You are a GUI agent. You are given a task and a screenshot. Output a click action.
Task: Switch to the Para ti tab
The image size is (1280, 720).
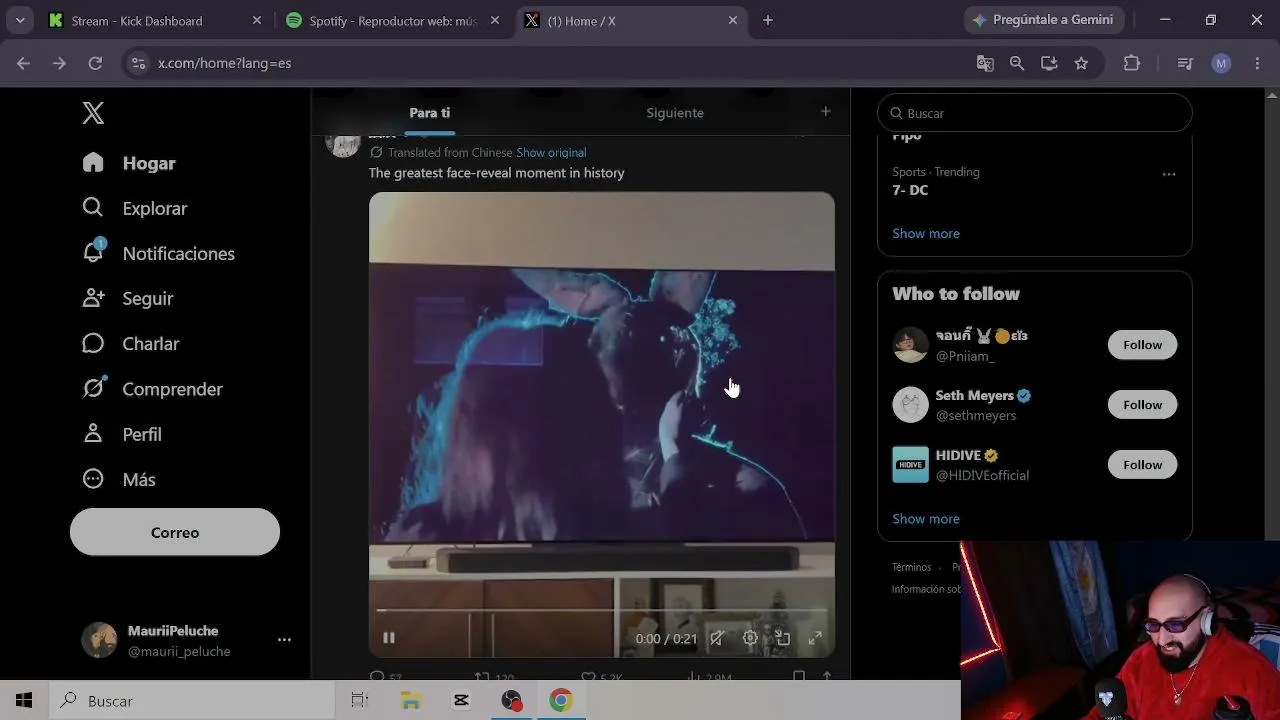click(430, 113)
